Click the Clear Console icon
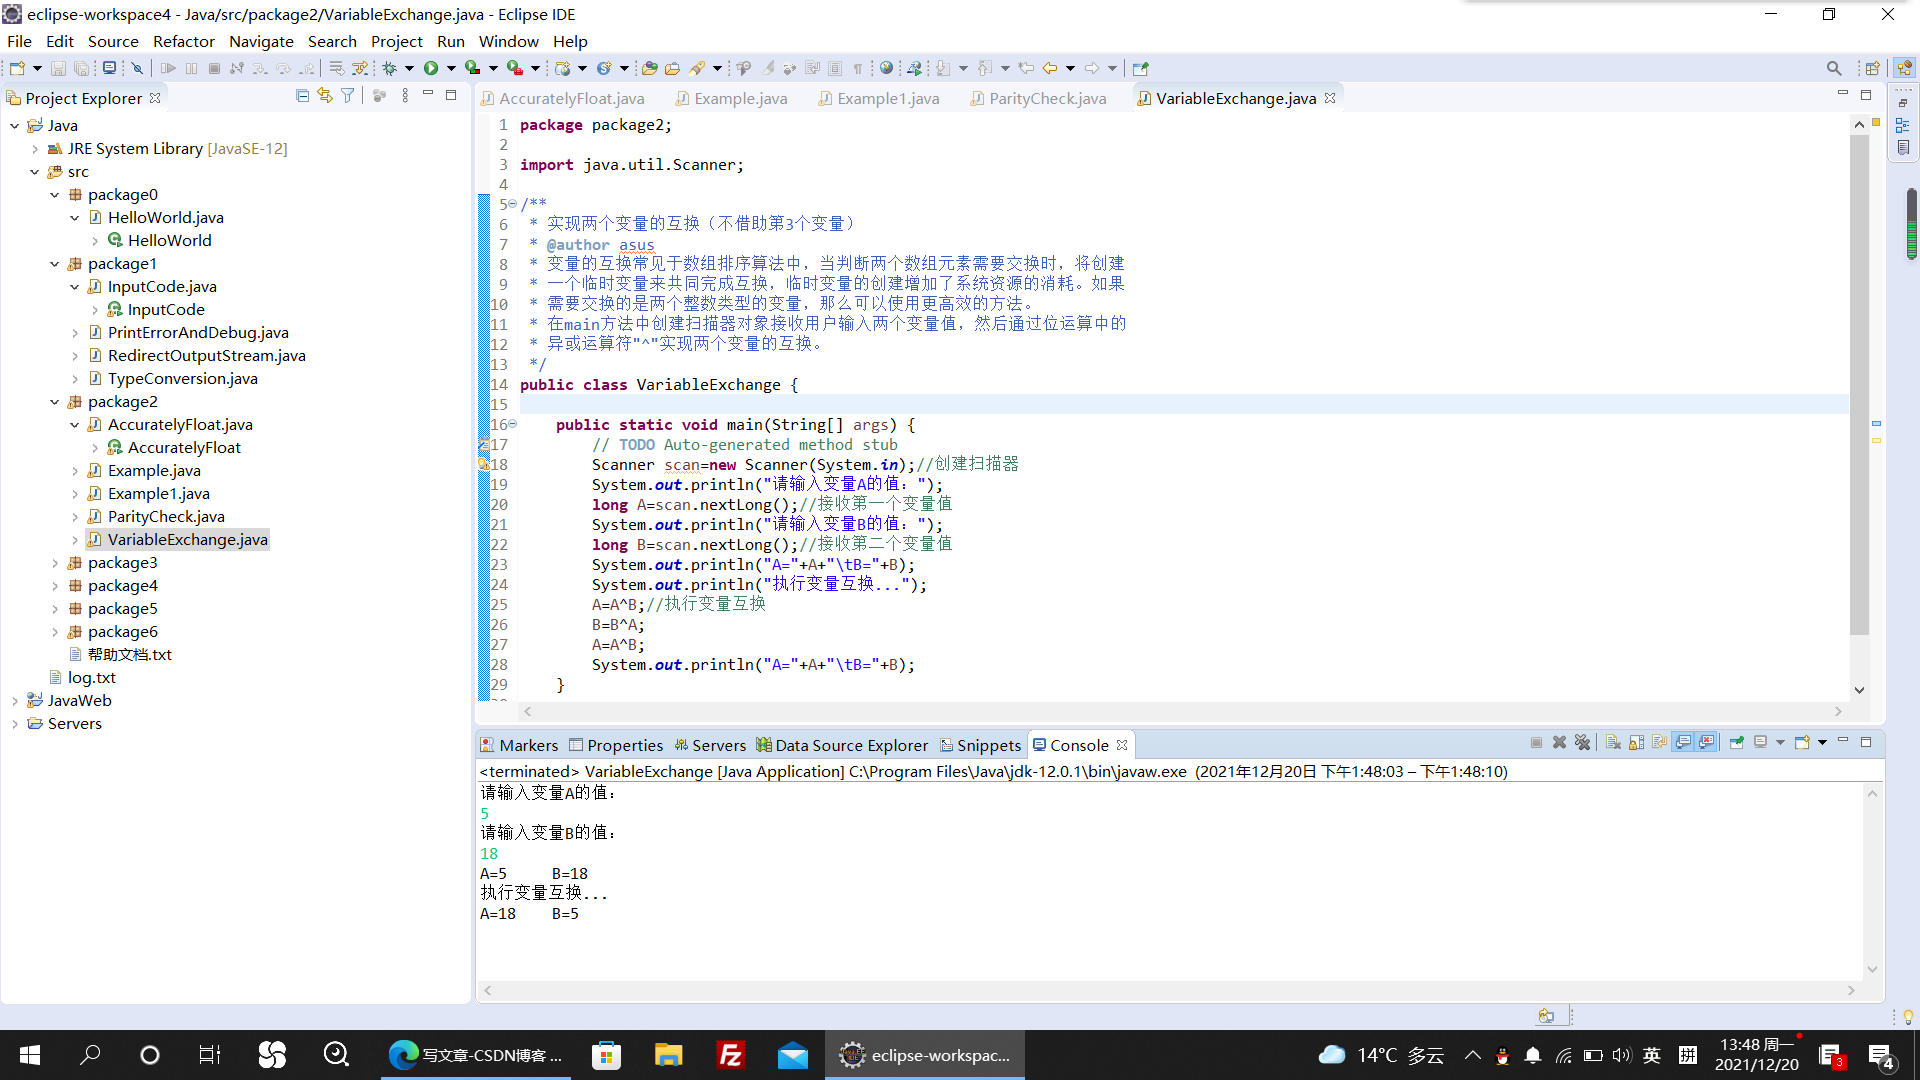The image size is (1920, 1080). click(1613, 742)
